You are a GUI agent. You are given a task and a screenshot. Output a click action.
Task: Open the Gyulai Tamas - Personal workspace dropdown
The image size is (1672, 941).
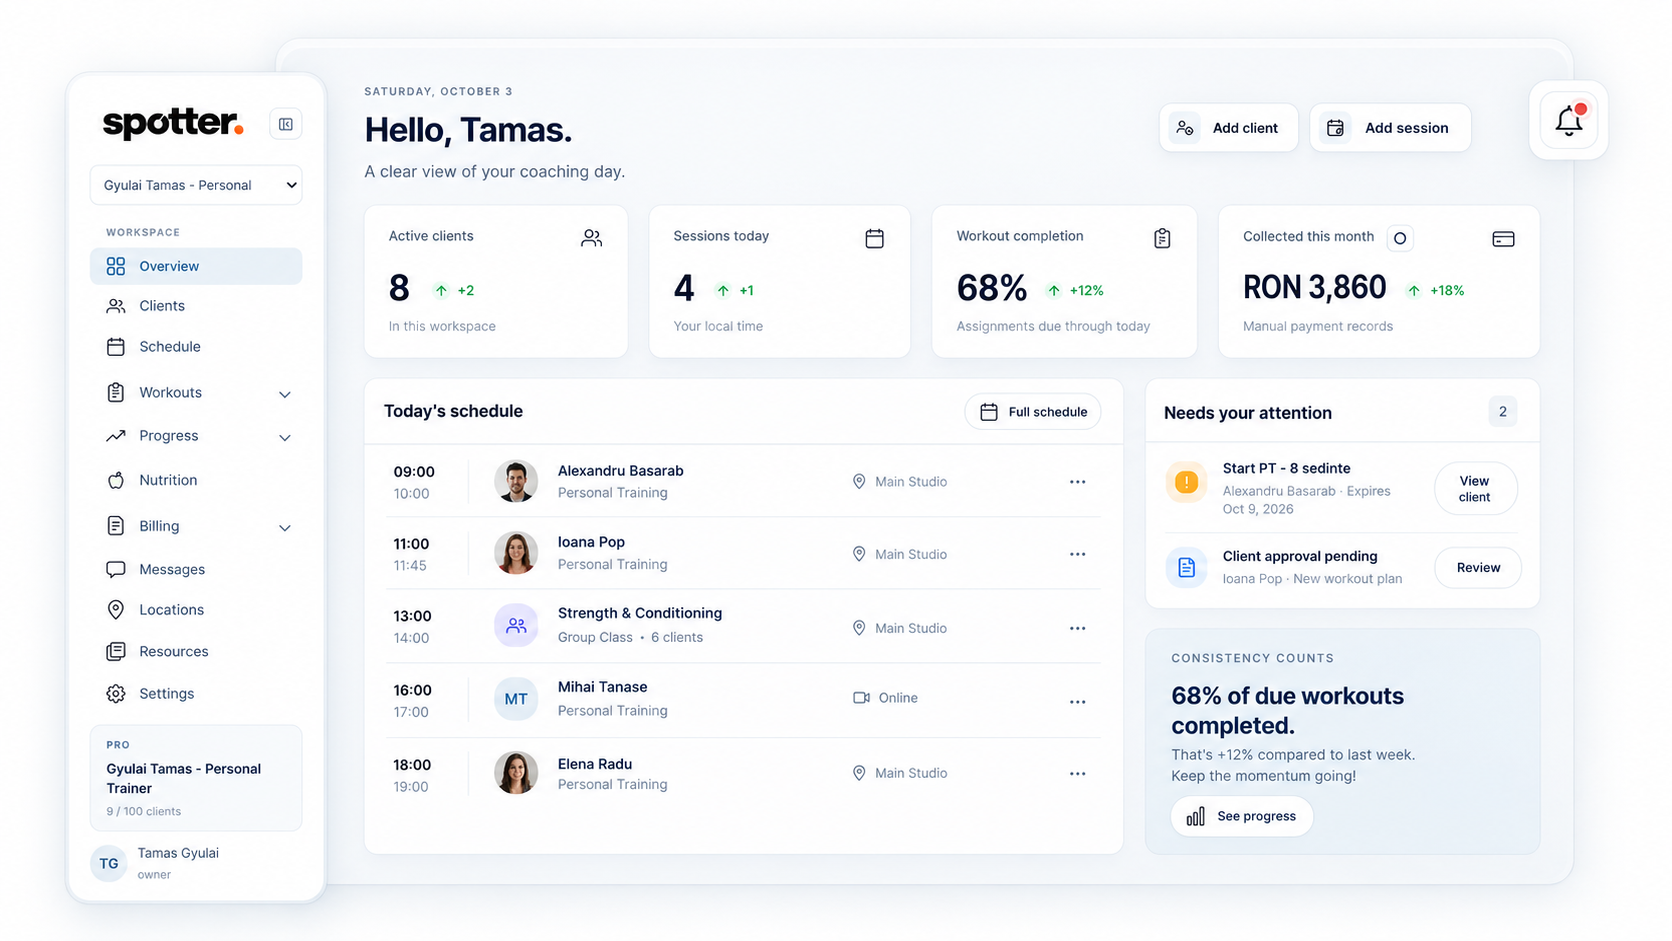[x=196, y=185]
